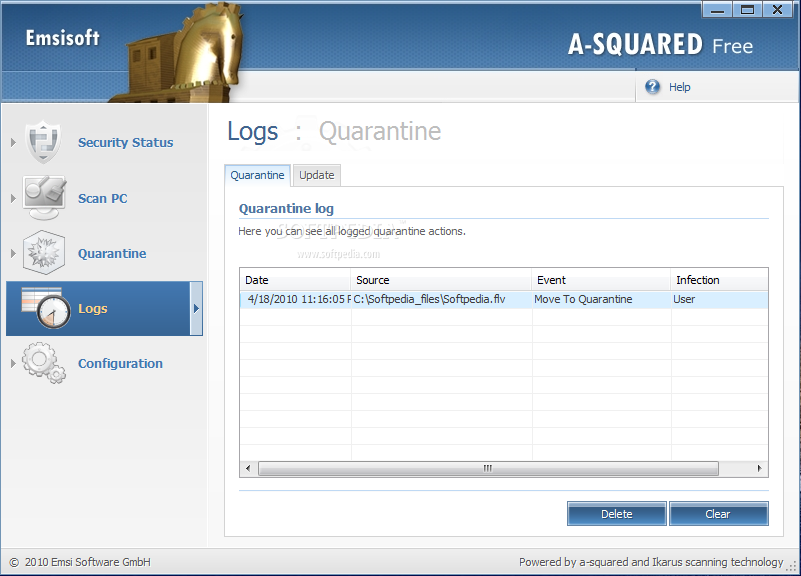Switch to the Quarantine log tab
Image resolution: width=801 pixels, height=576 pixels.
tap(257, 175)
